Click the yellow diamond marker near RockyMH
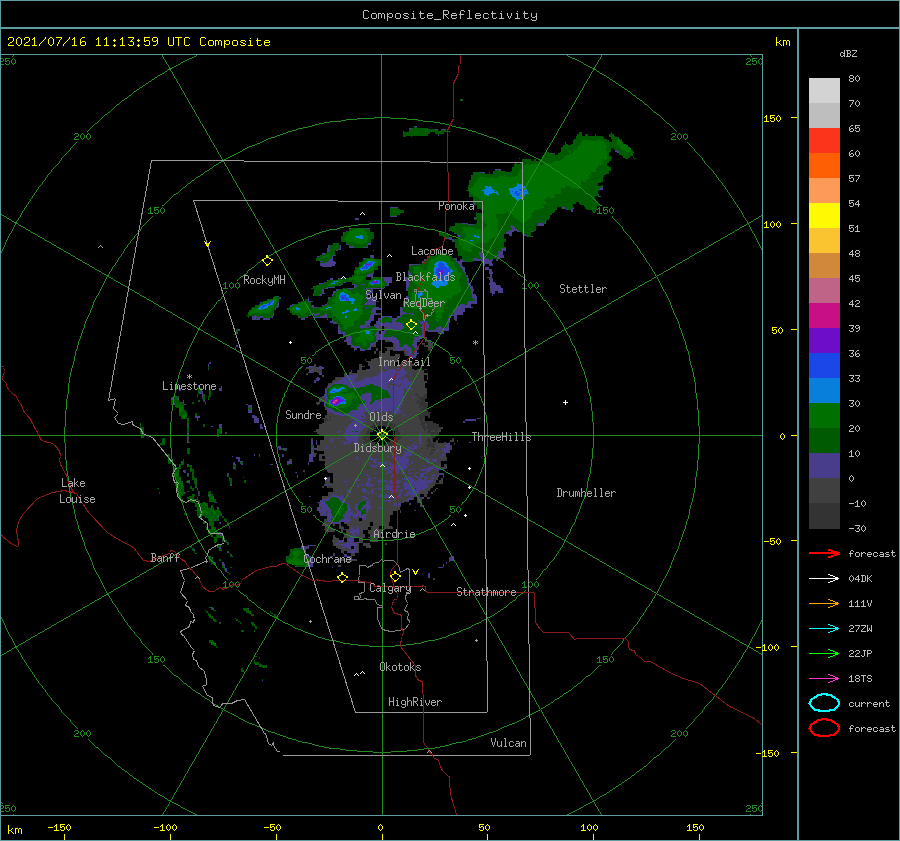This screenshot has width=900, height=841. click(267, 261)
